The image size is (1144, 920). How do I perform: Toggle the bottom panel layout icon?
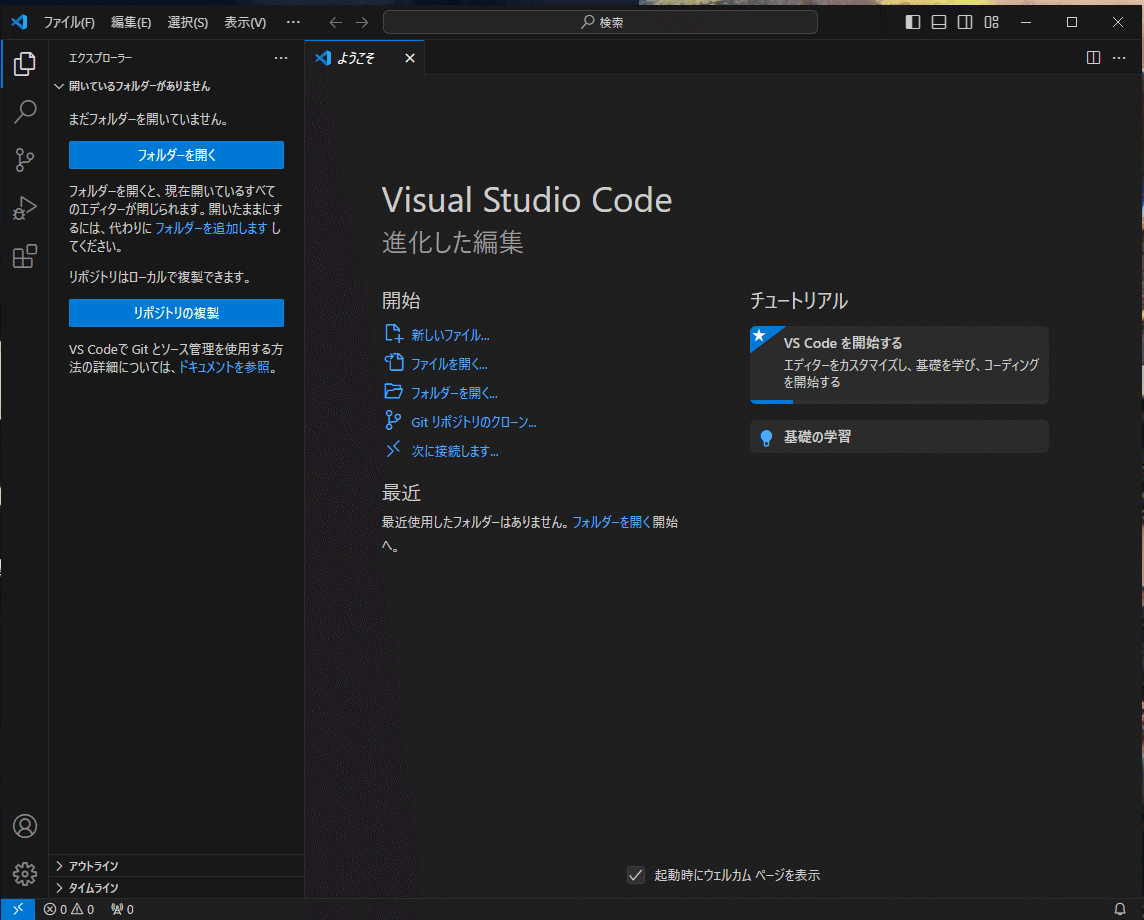point(938,22)
